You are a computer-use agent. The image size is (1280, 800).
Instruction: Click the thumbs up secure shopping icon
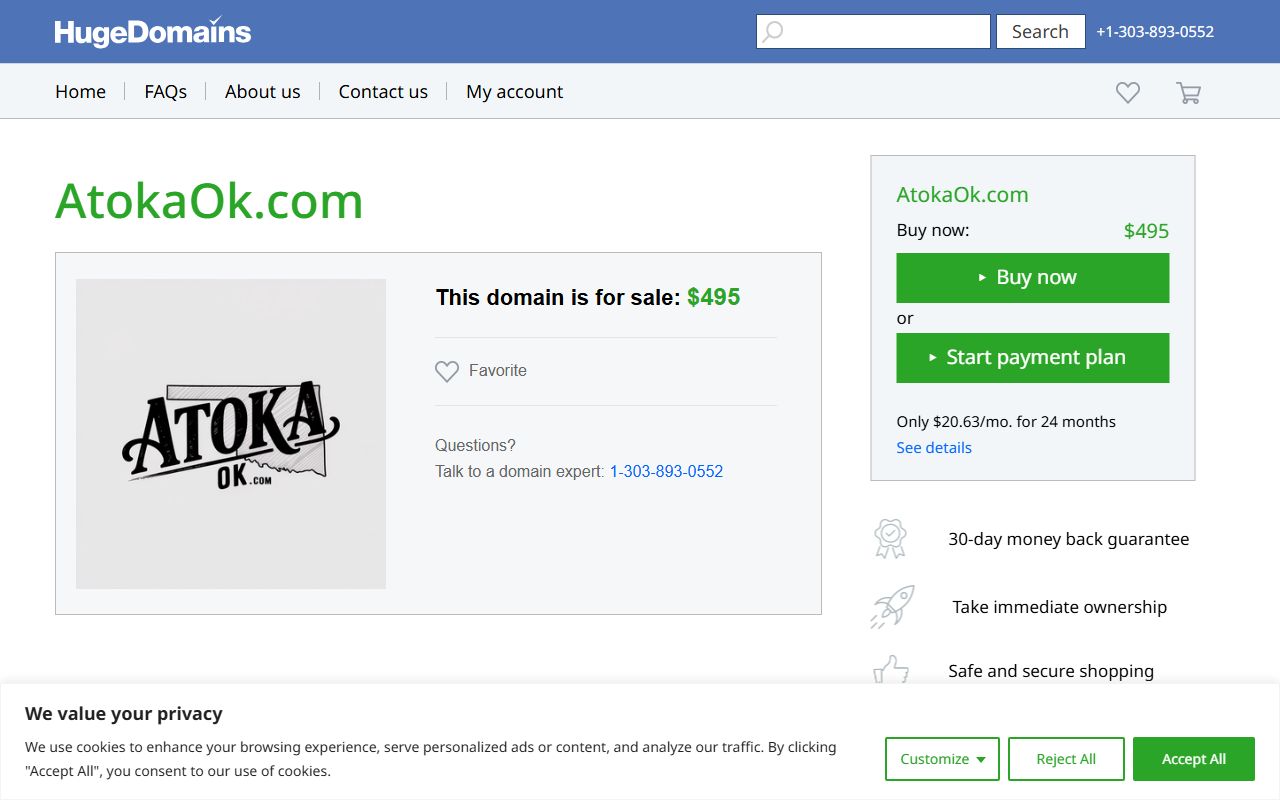[x=892, y=671]
